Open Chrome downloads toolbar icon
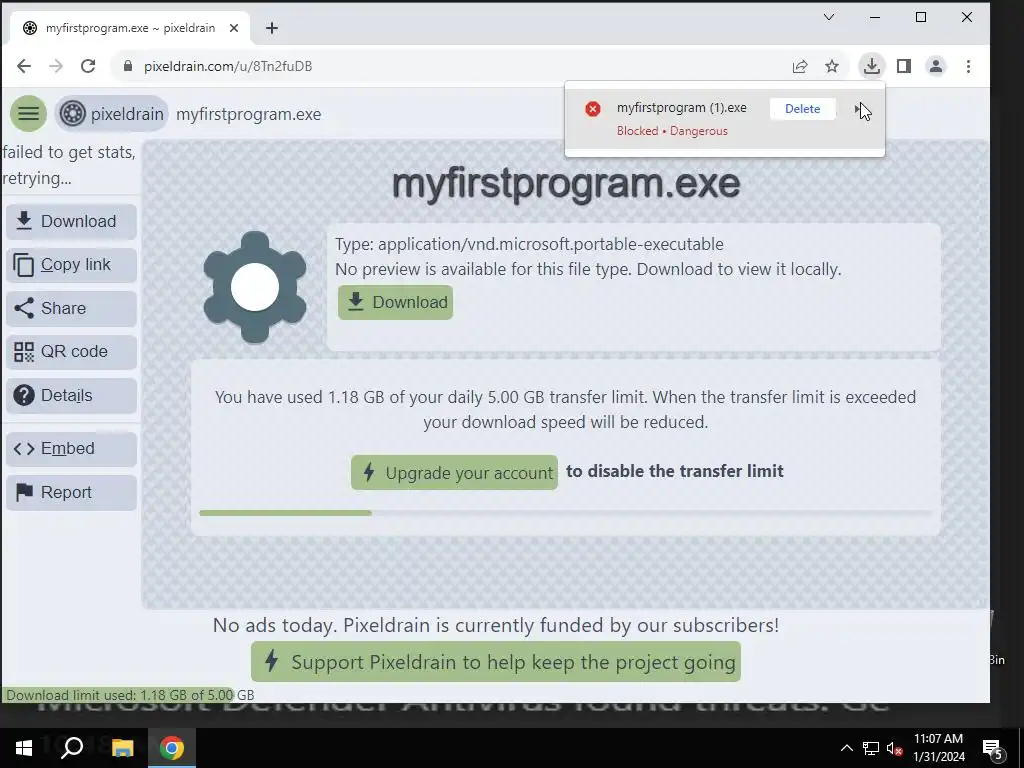The height and width of the screenshot is (768, 1024). (871, 66)
